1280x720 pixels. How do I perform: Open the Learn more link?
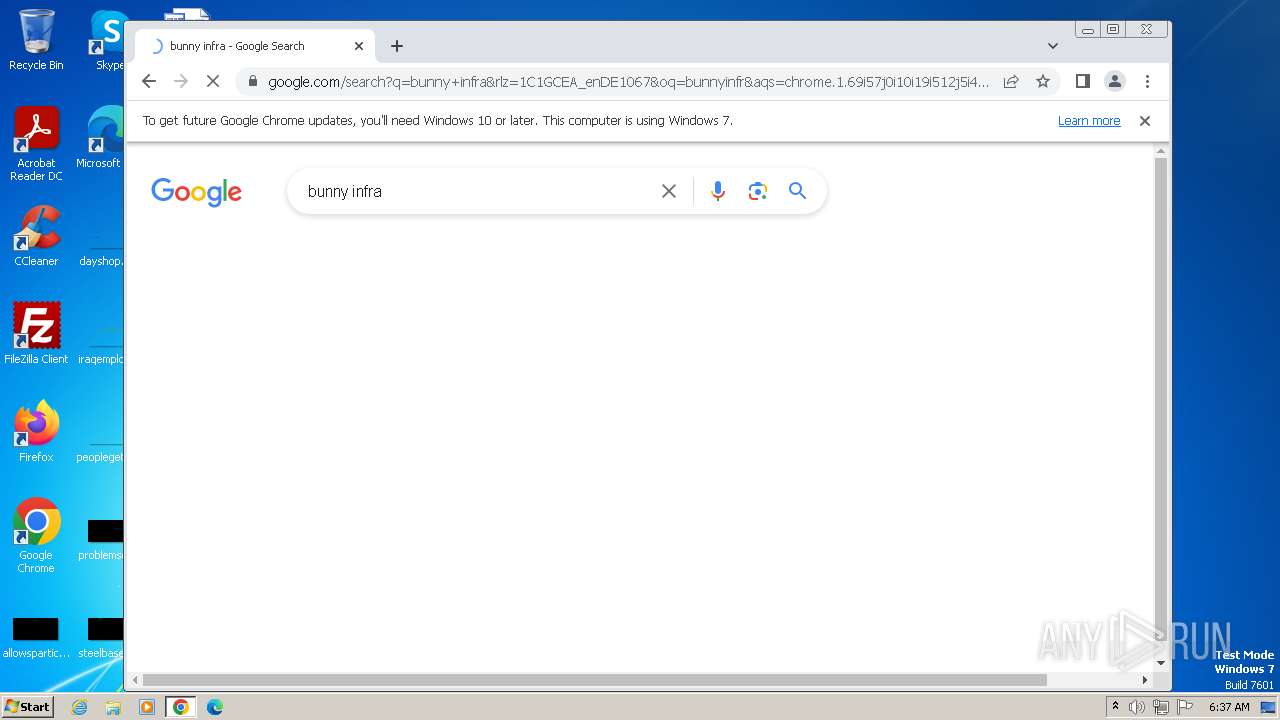pos(1089,121)
